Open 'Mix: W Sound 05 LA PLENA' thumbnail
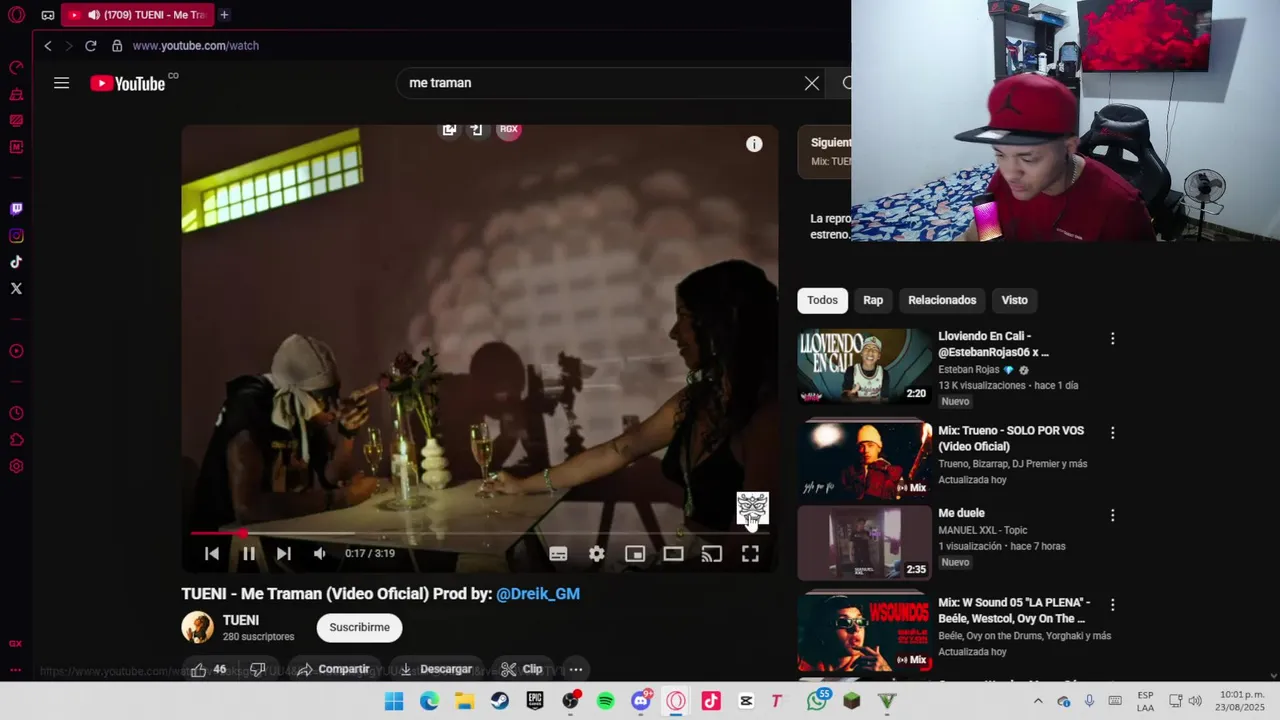 (864, 632)
